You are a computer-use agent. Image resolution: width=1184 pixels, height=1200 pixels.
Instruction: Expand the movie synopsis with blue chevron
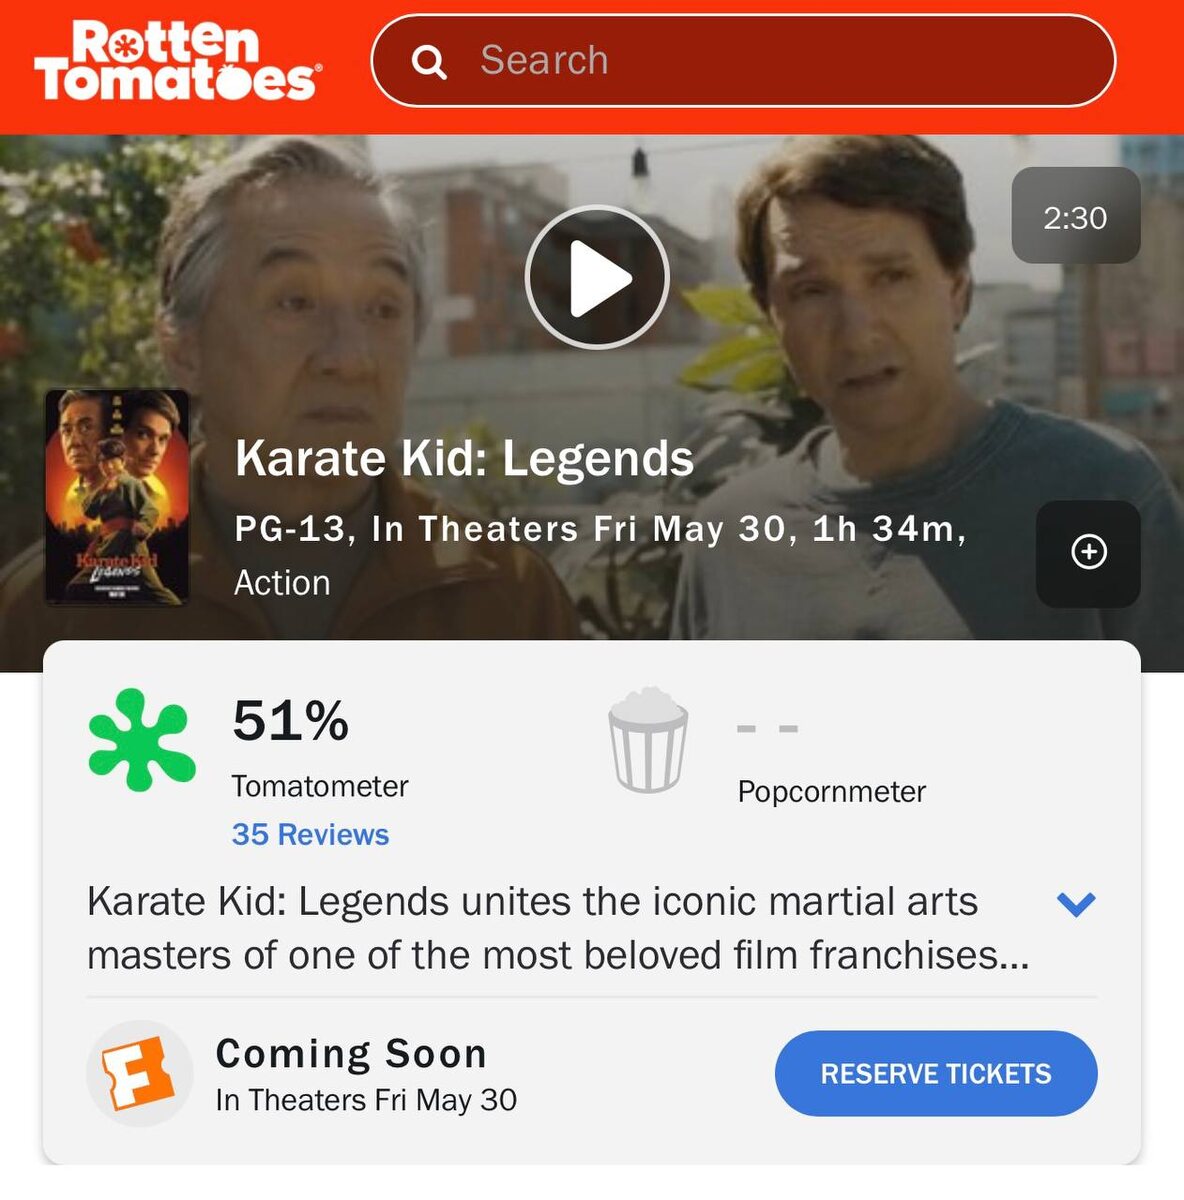click(1076, 904)
